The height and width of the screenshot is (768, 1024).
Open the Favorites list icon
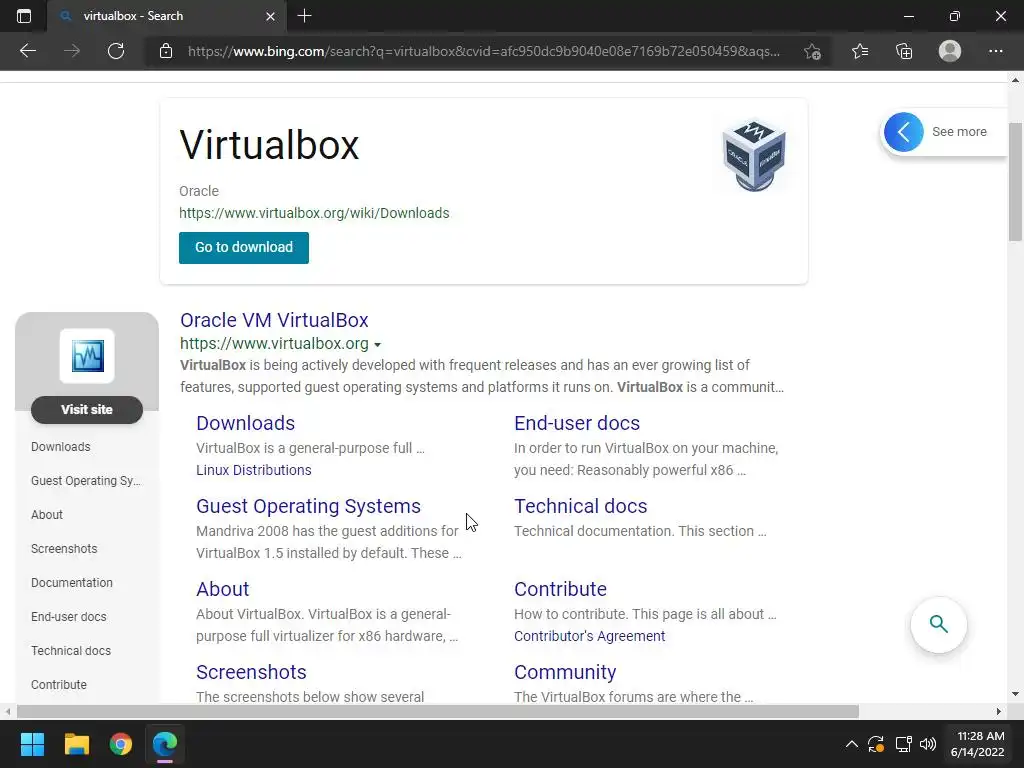(860, 51)
